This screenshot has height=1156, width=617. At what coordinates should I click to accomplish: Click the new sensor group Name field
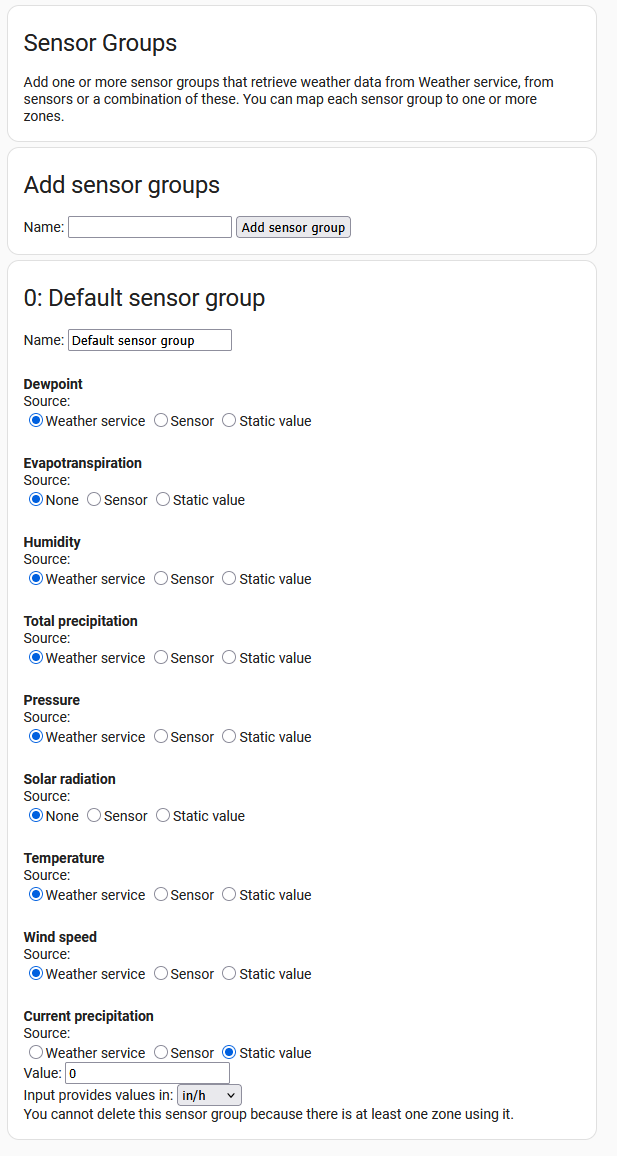[150, 227]
